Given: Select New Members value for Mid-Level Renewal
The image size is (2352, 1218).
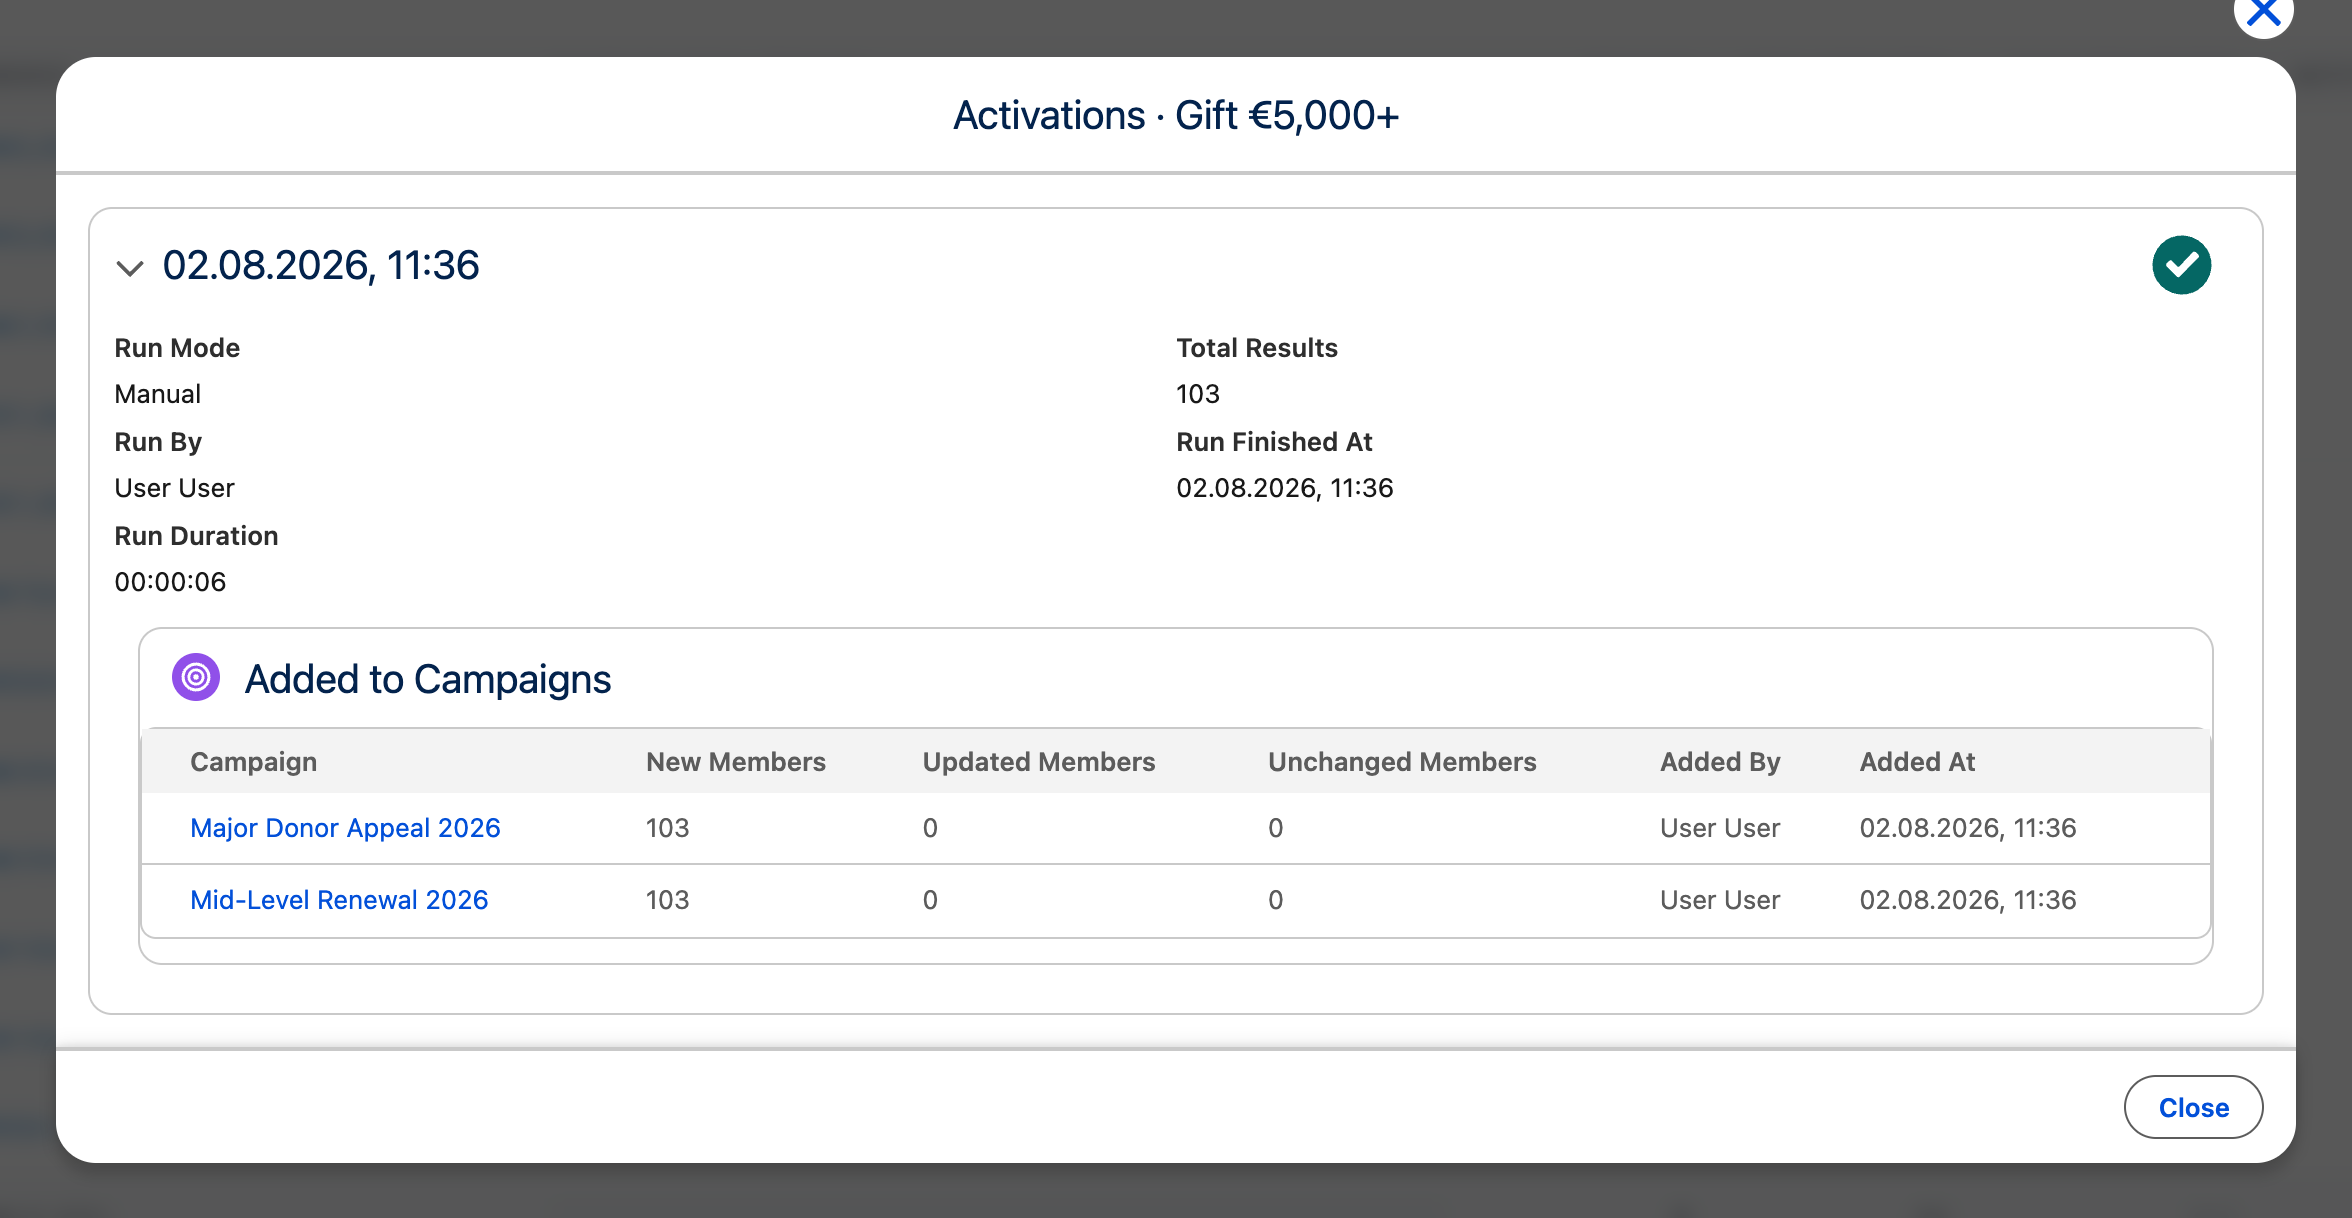Looking at the screenshot, I should click(668, 900).
